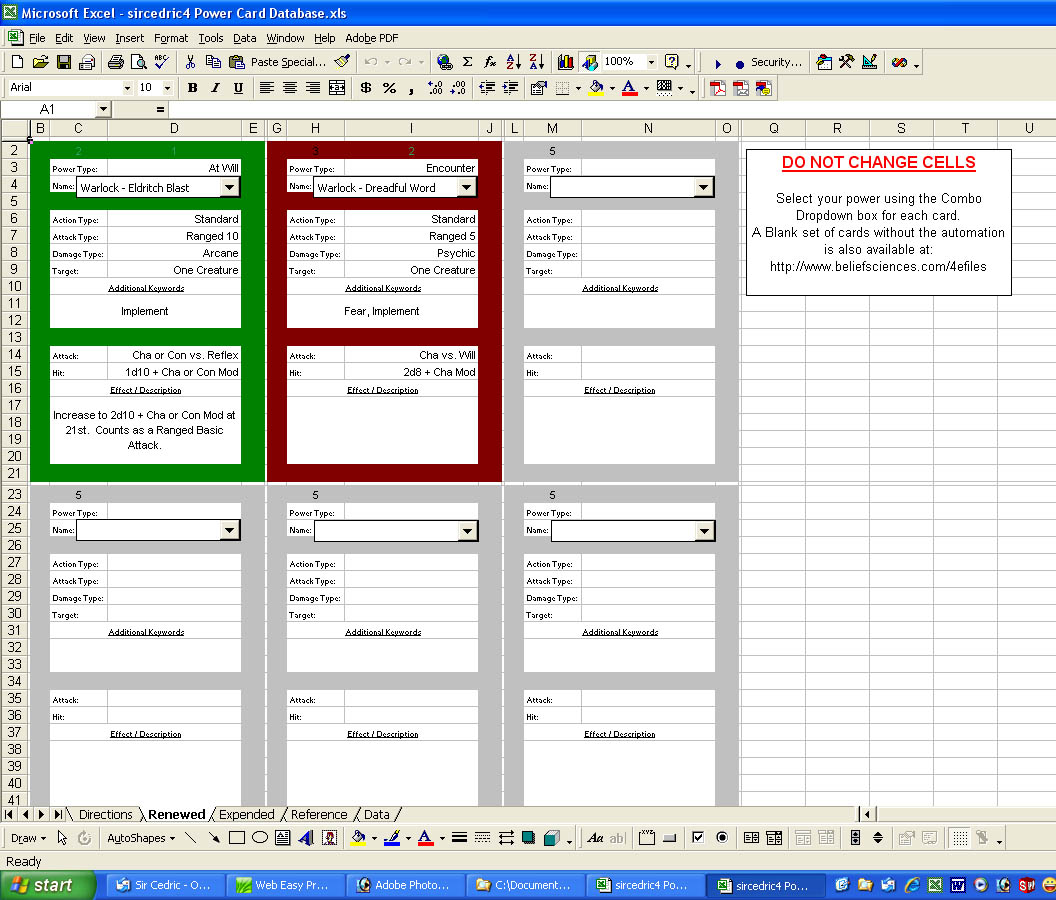
Task: Open Print Preview
Action: (139, 63)
